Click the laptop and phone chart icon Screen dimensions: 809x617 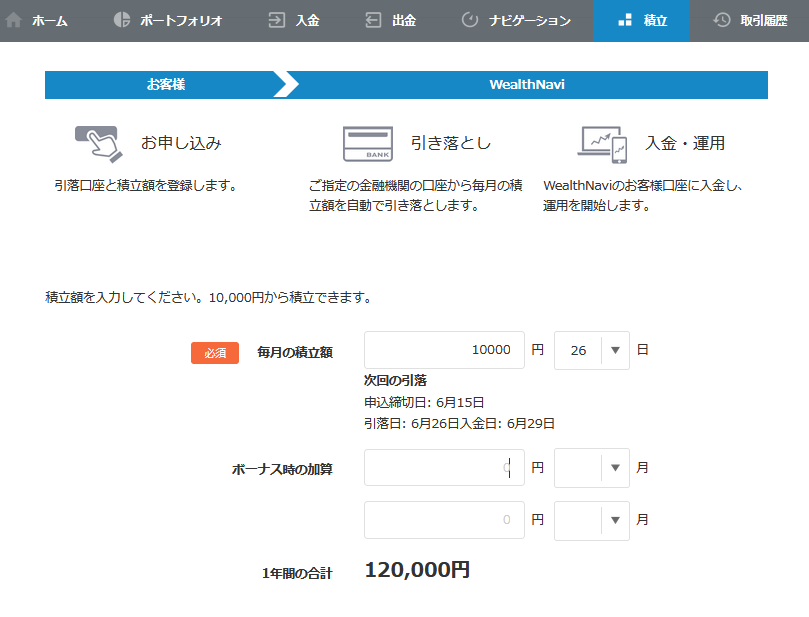tap(602, 144)
